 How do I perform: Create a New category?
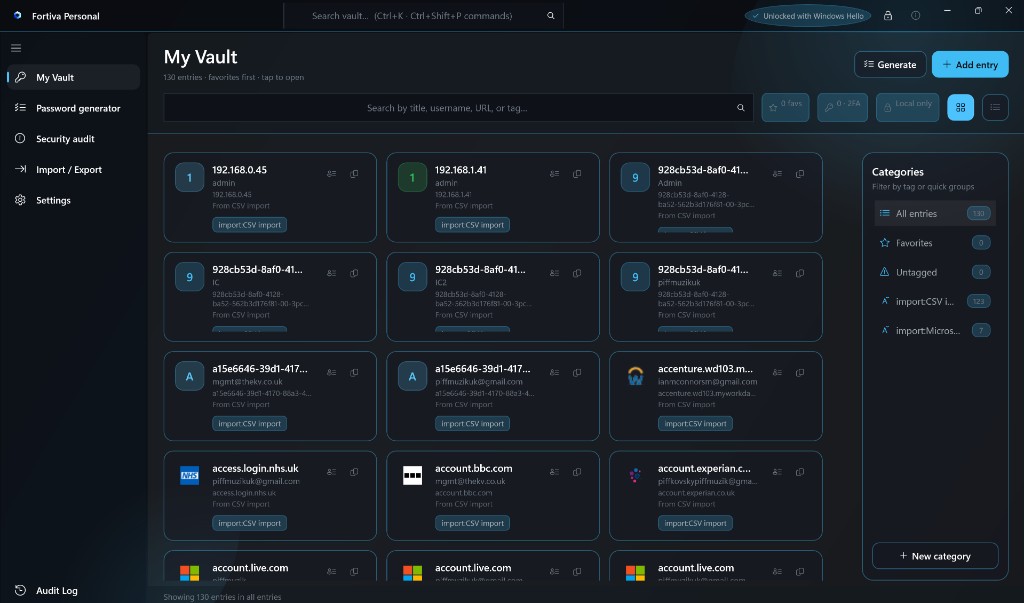point(935,556)
